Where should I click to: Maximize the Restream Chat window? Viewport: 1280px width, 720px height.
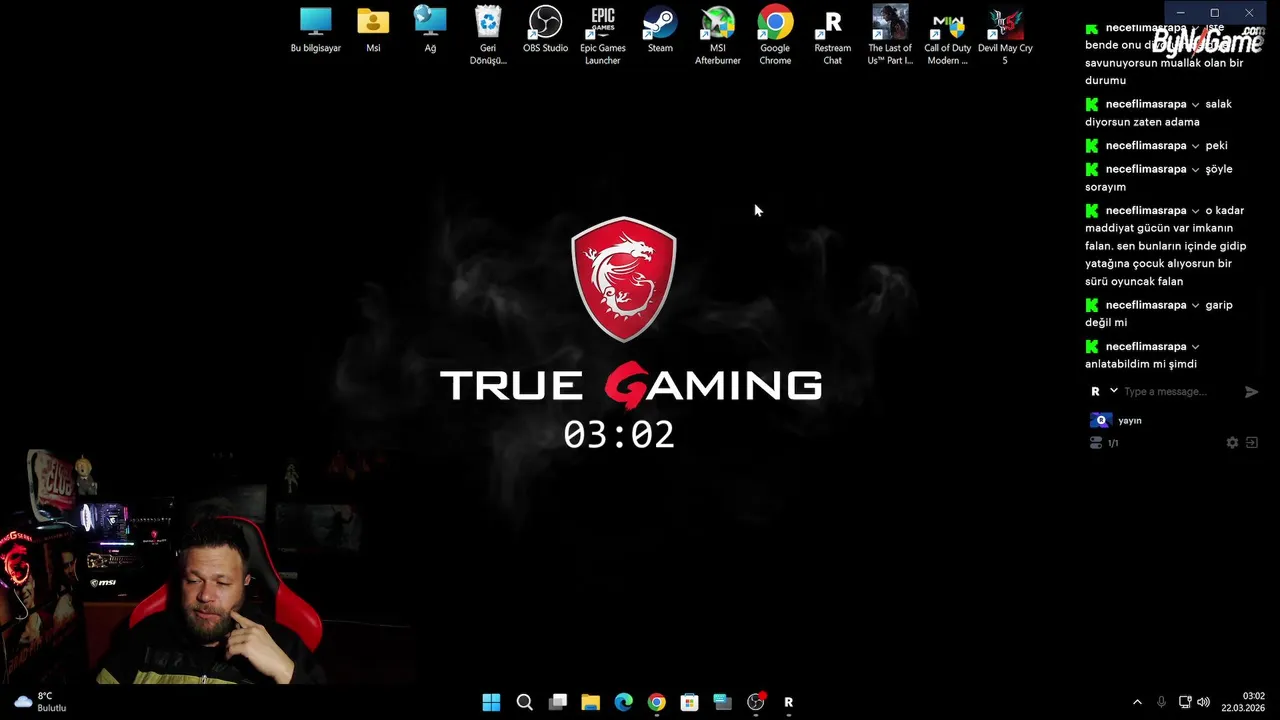click(x=1214, y=13)
